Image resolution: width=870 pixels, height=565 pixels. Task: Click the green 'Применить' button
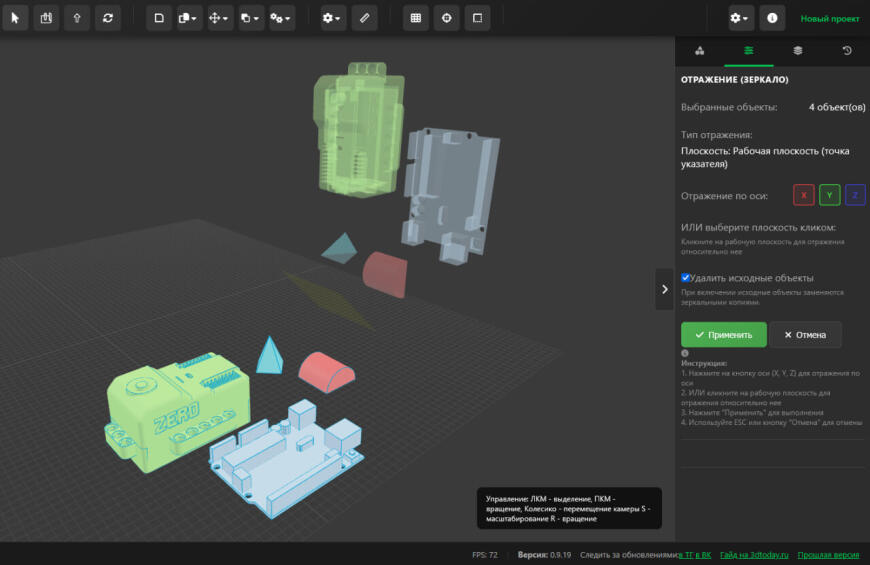tap(724, 335)
